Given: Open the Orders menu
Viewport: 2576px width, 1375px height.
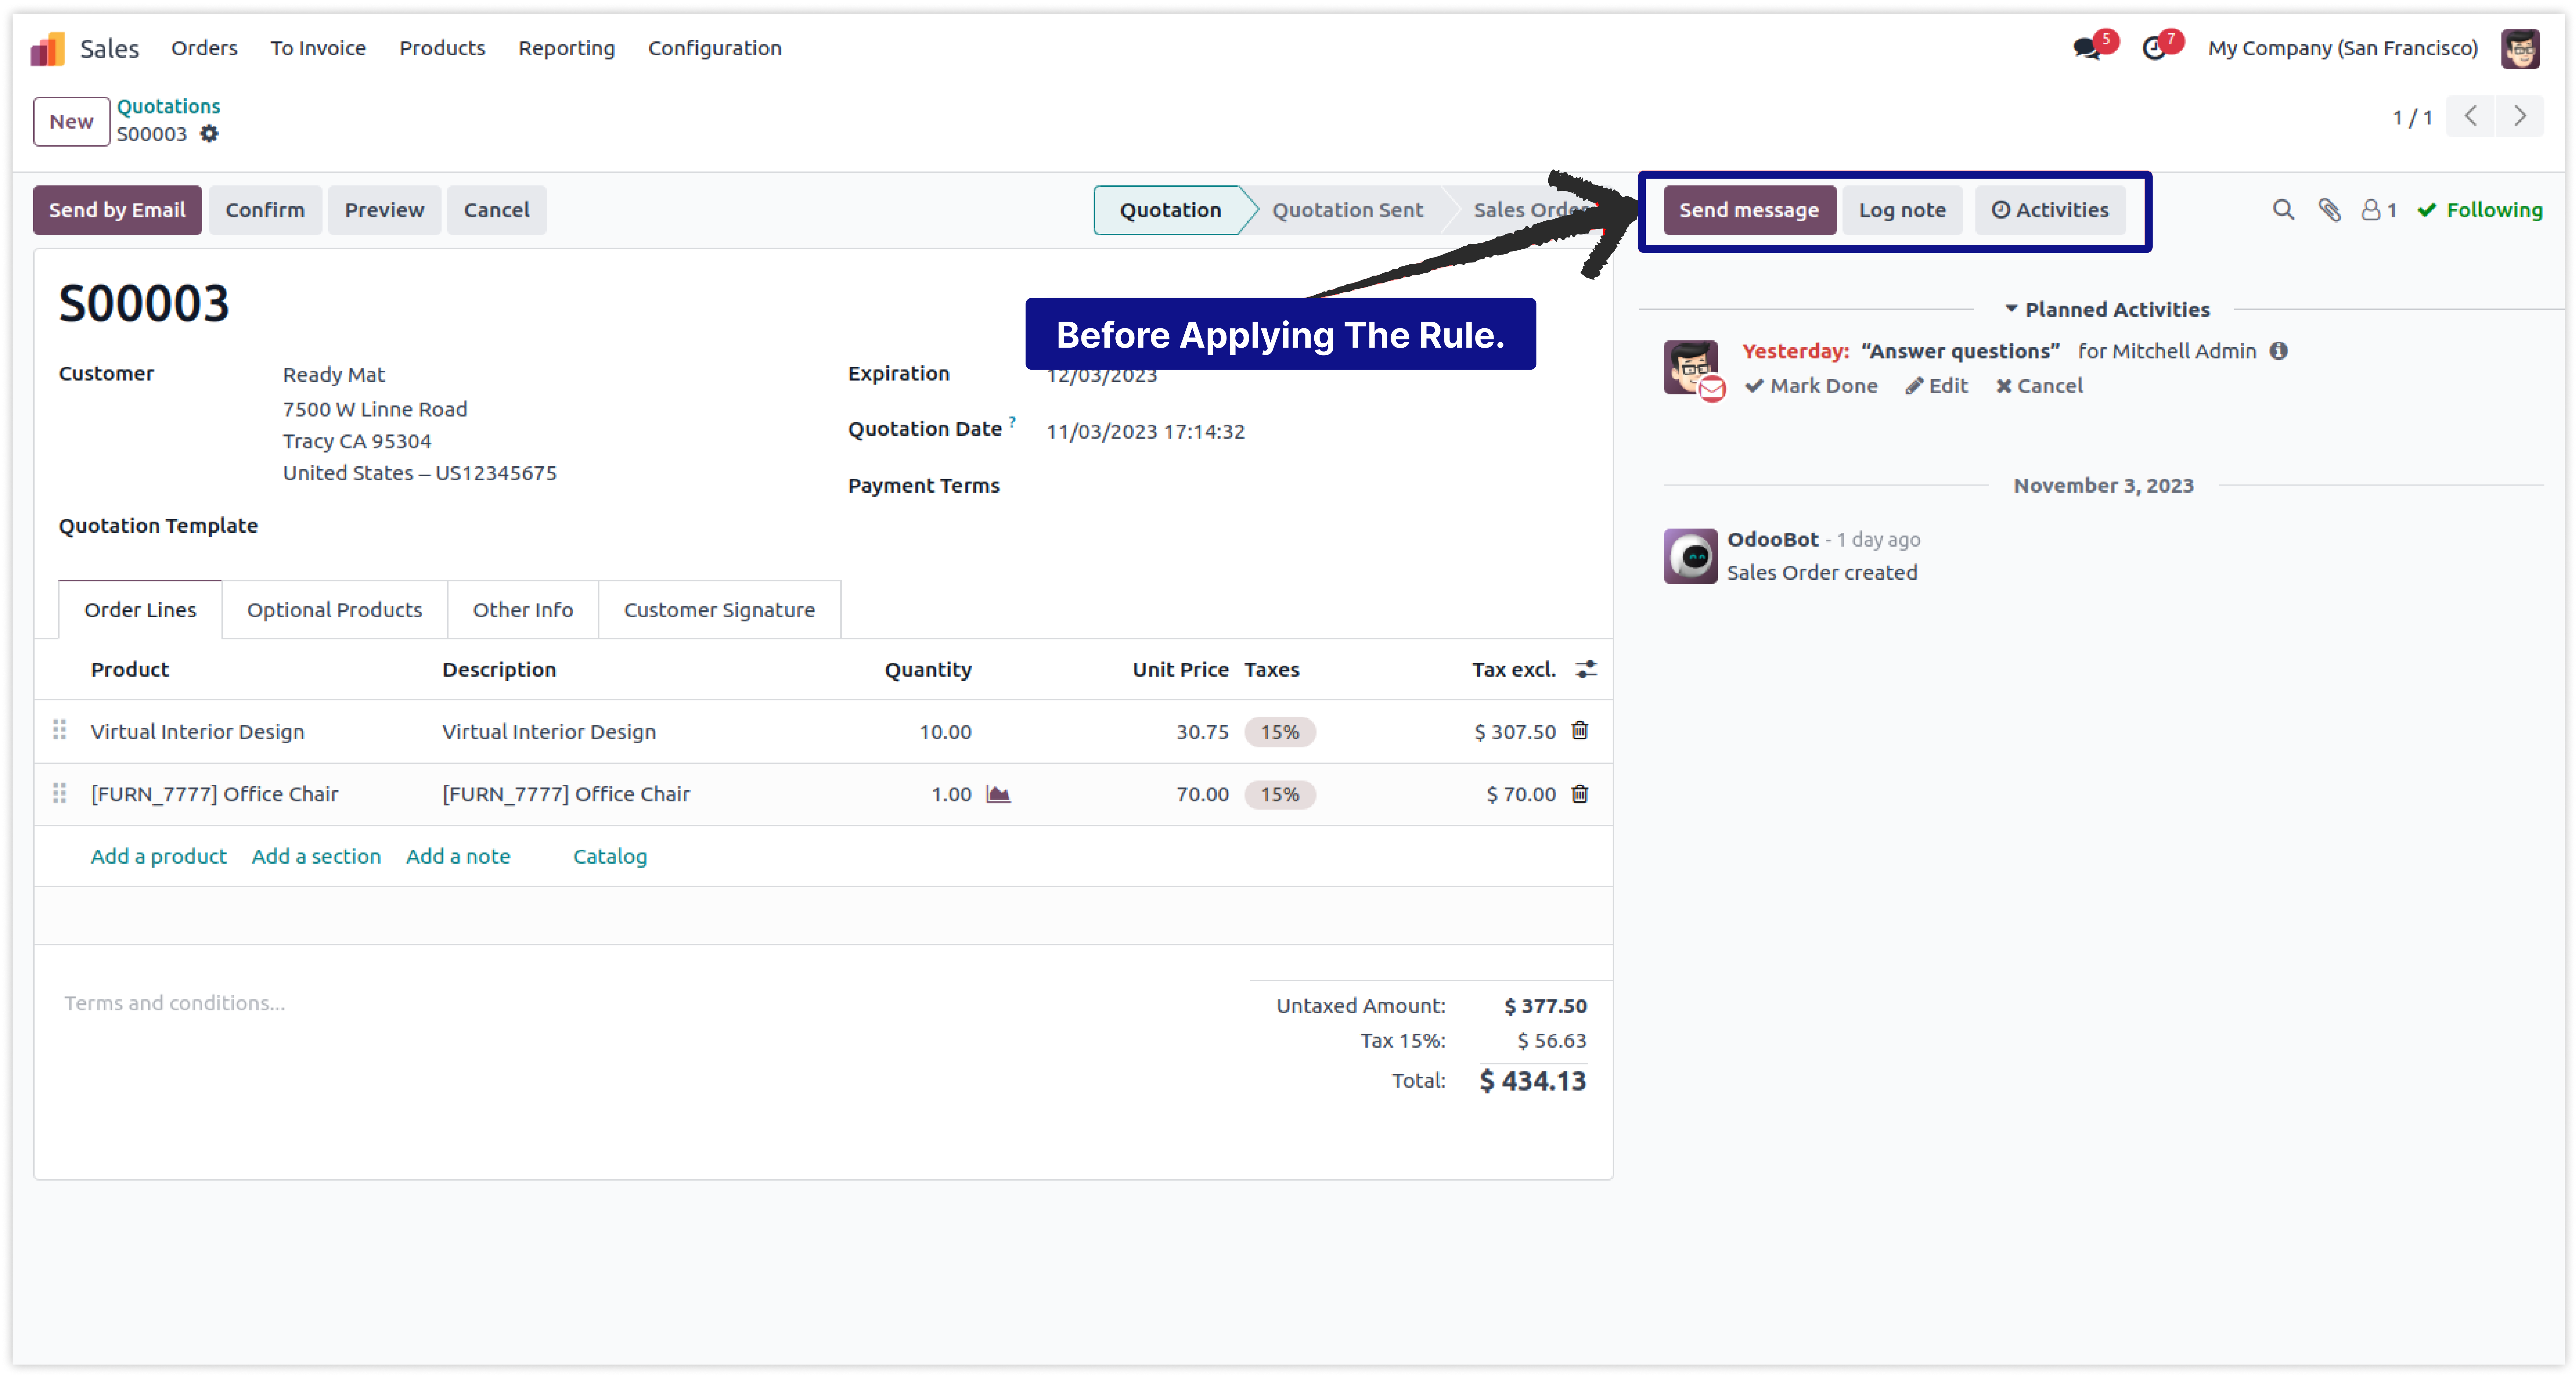Looking at the screenshot, I should pos(204,48).
